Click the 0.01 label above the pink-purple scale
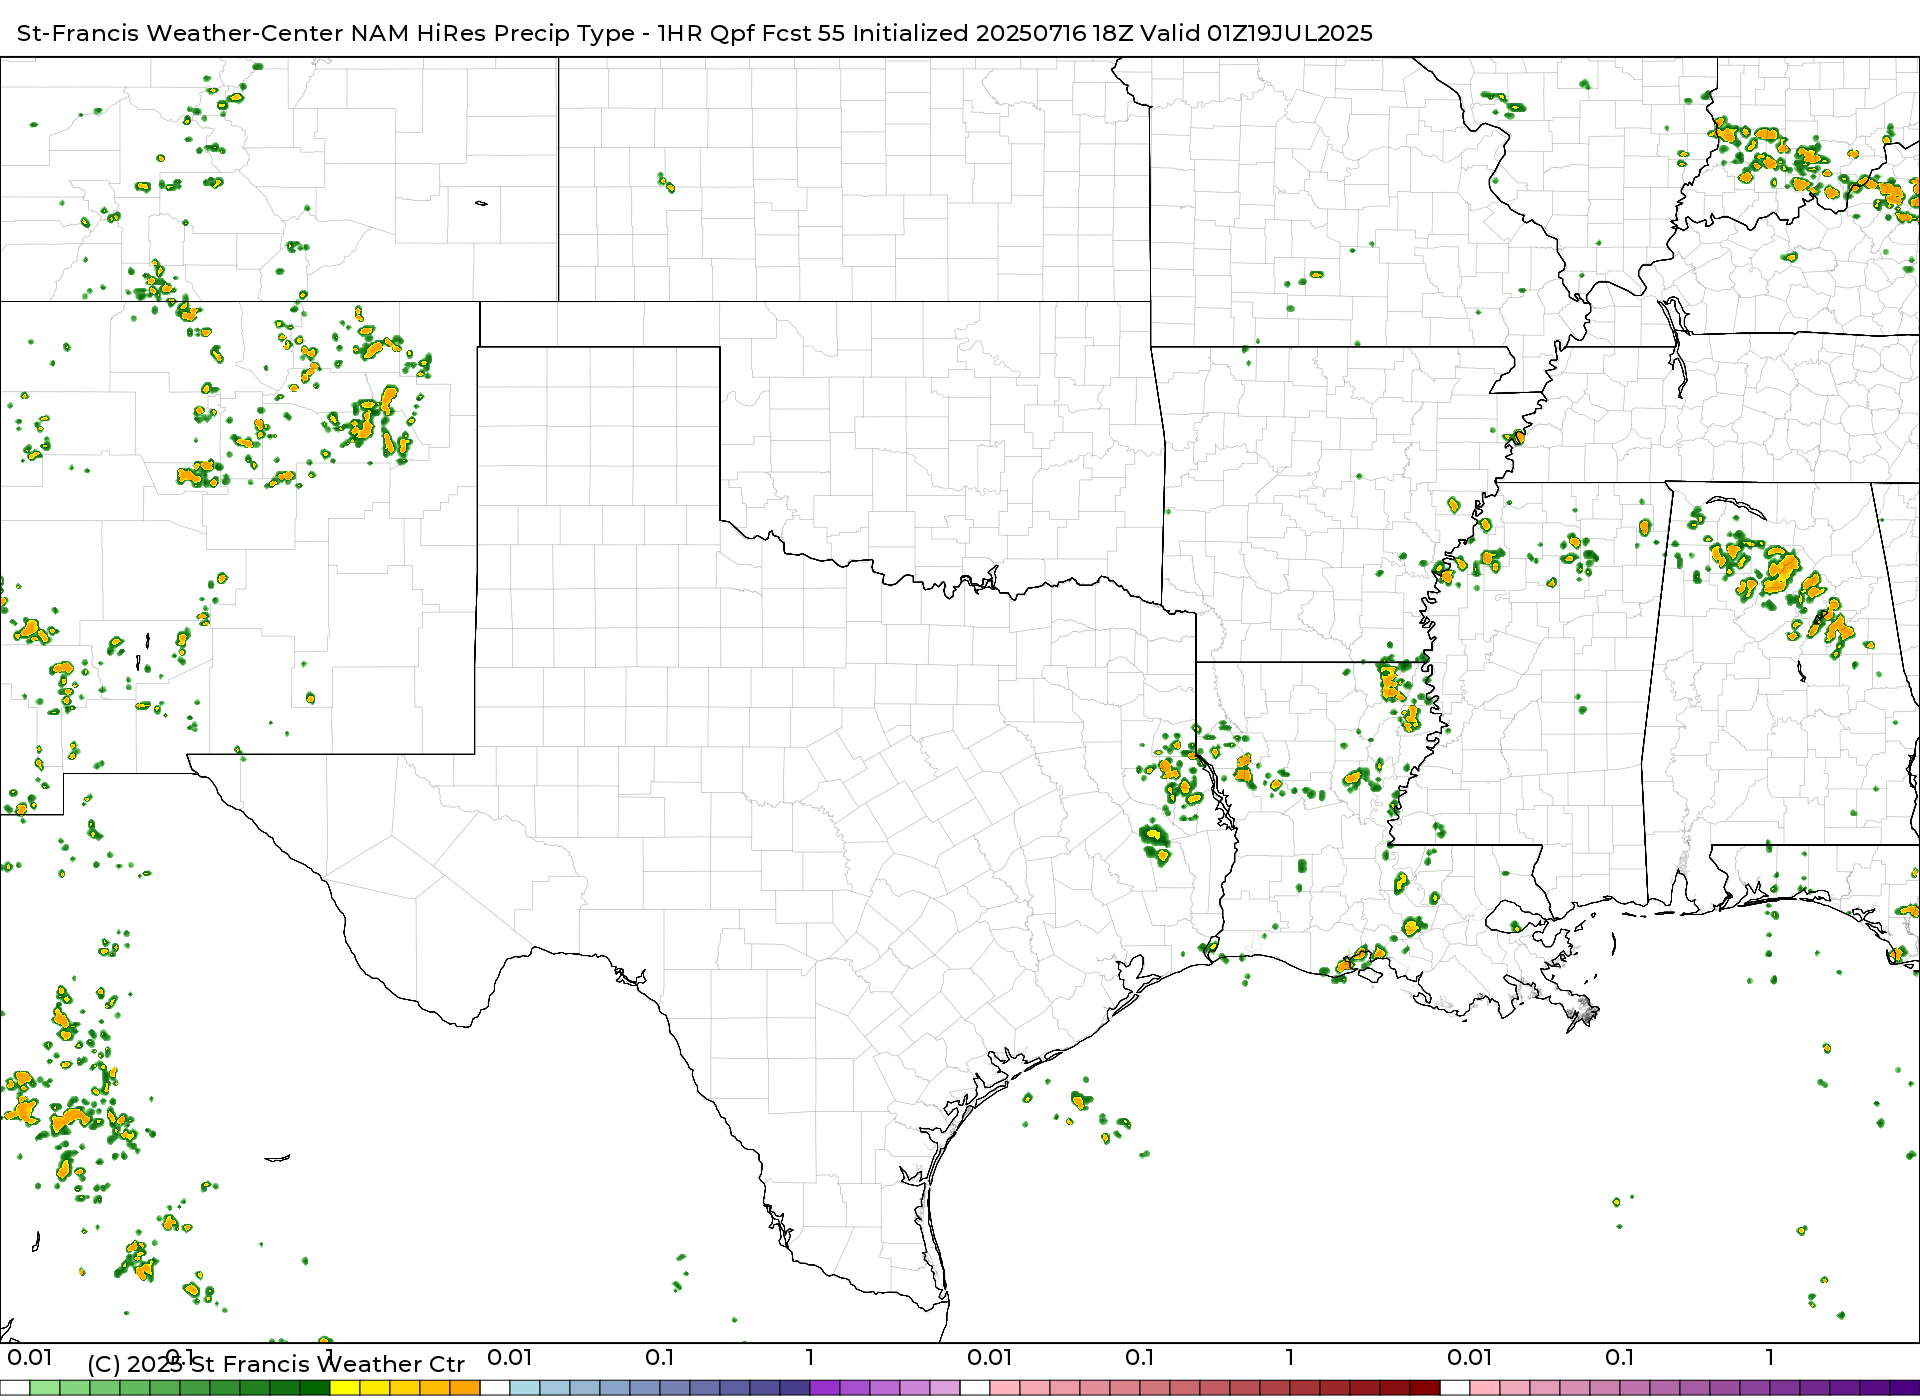 pos(1470,1357)
